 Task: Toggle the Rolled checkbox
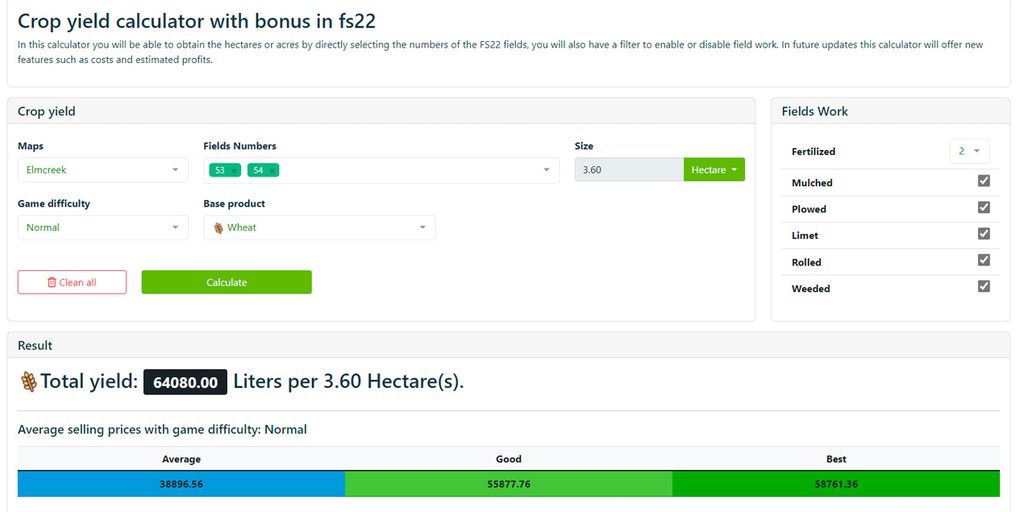tap(984, 261)
